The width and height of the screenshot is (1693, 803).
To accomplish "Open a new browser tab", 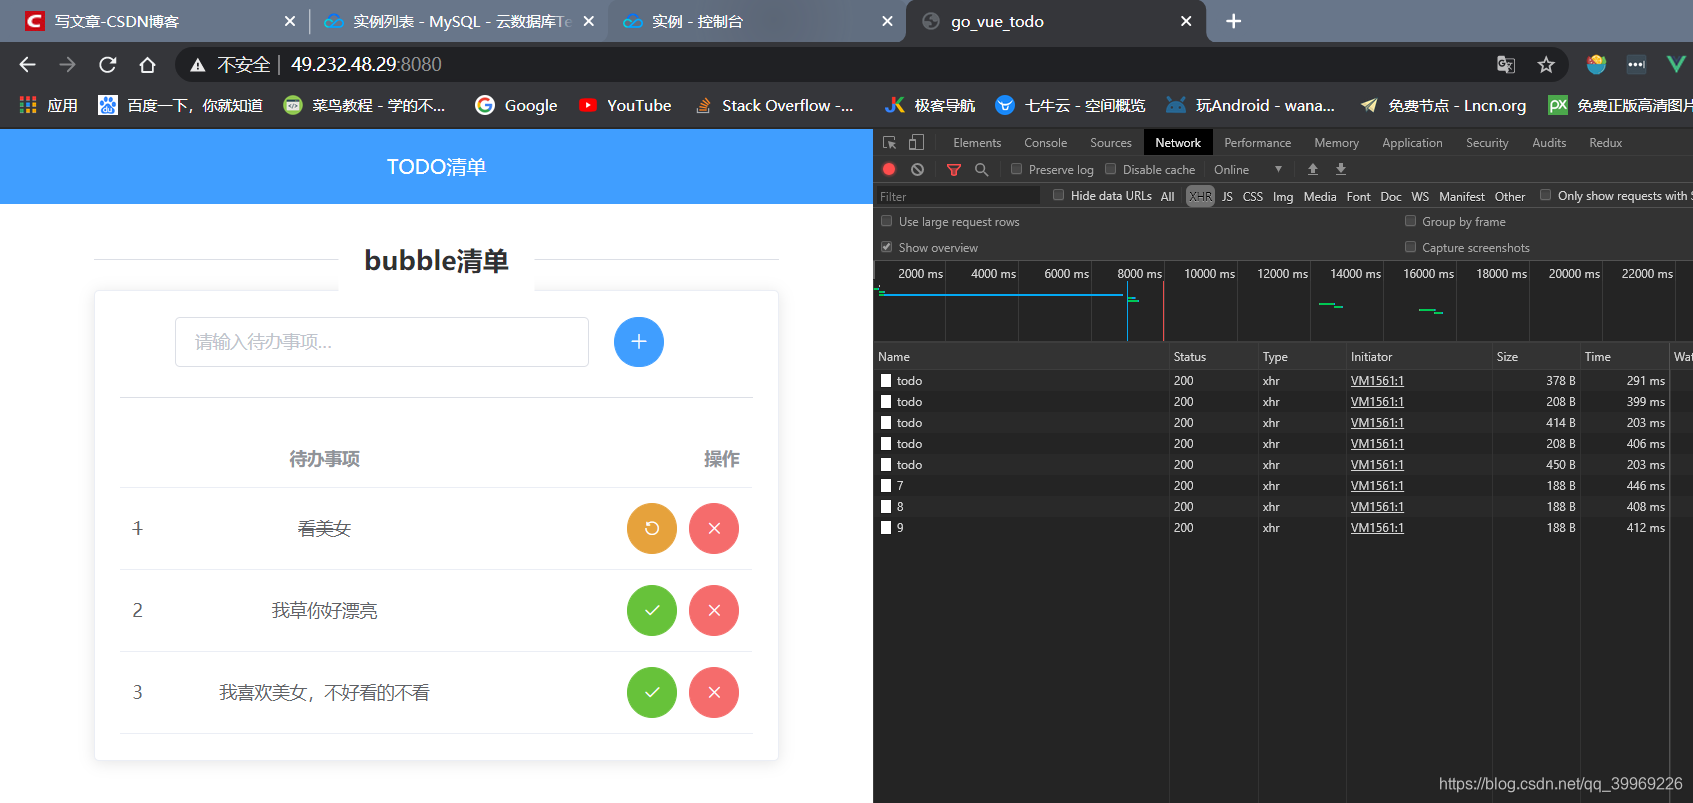I will (1234, 21).
